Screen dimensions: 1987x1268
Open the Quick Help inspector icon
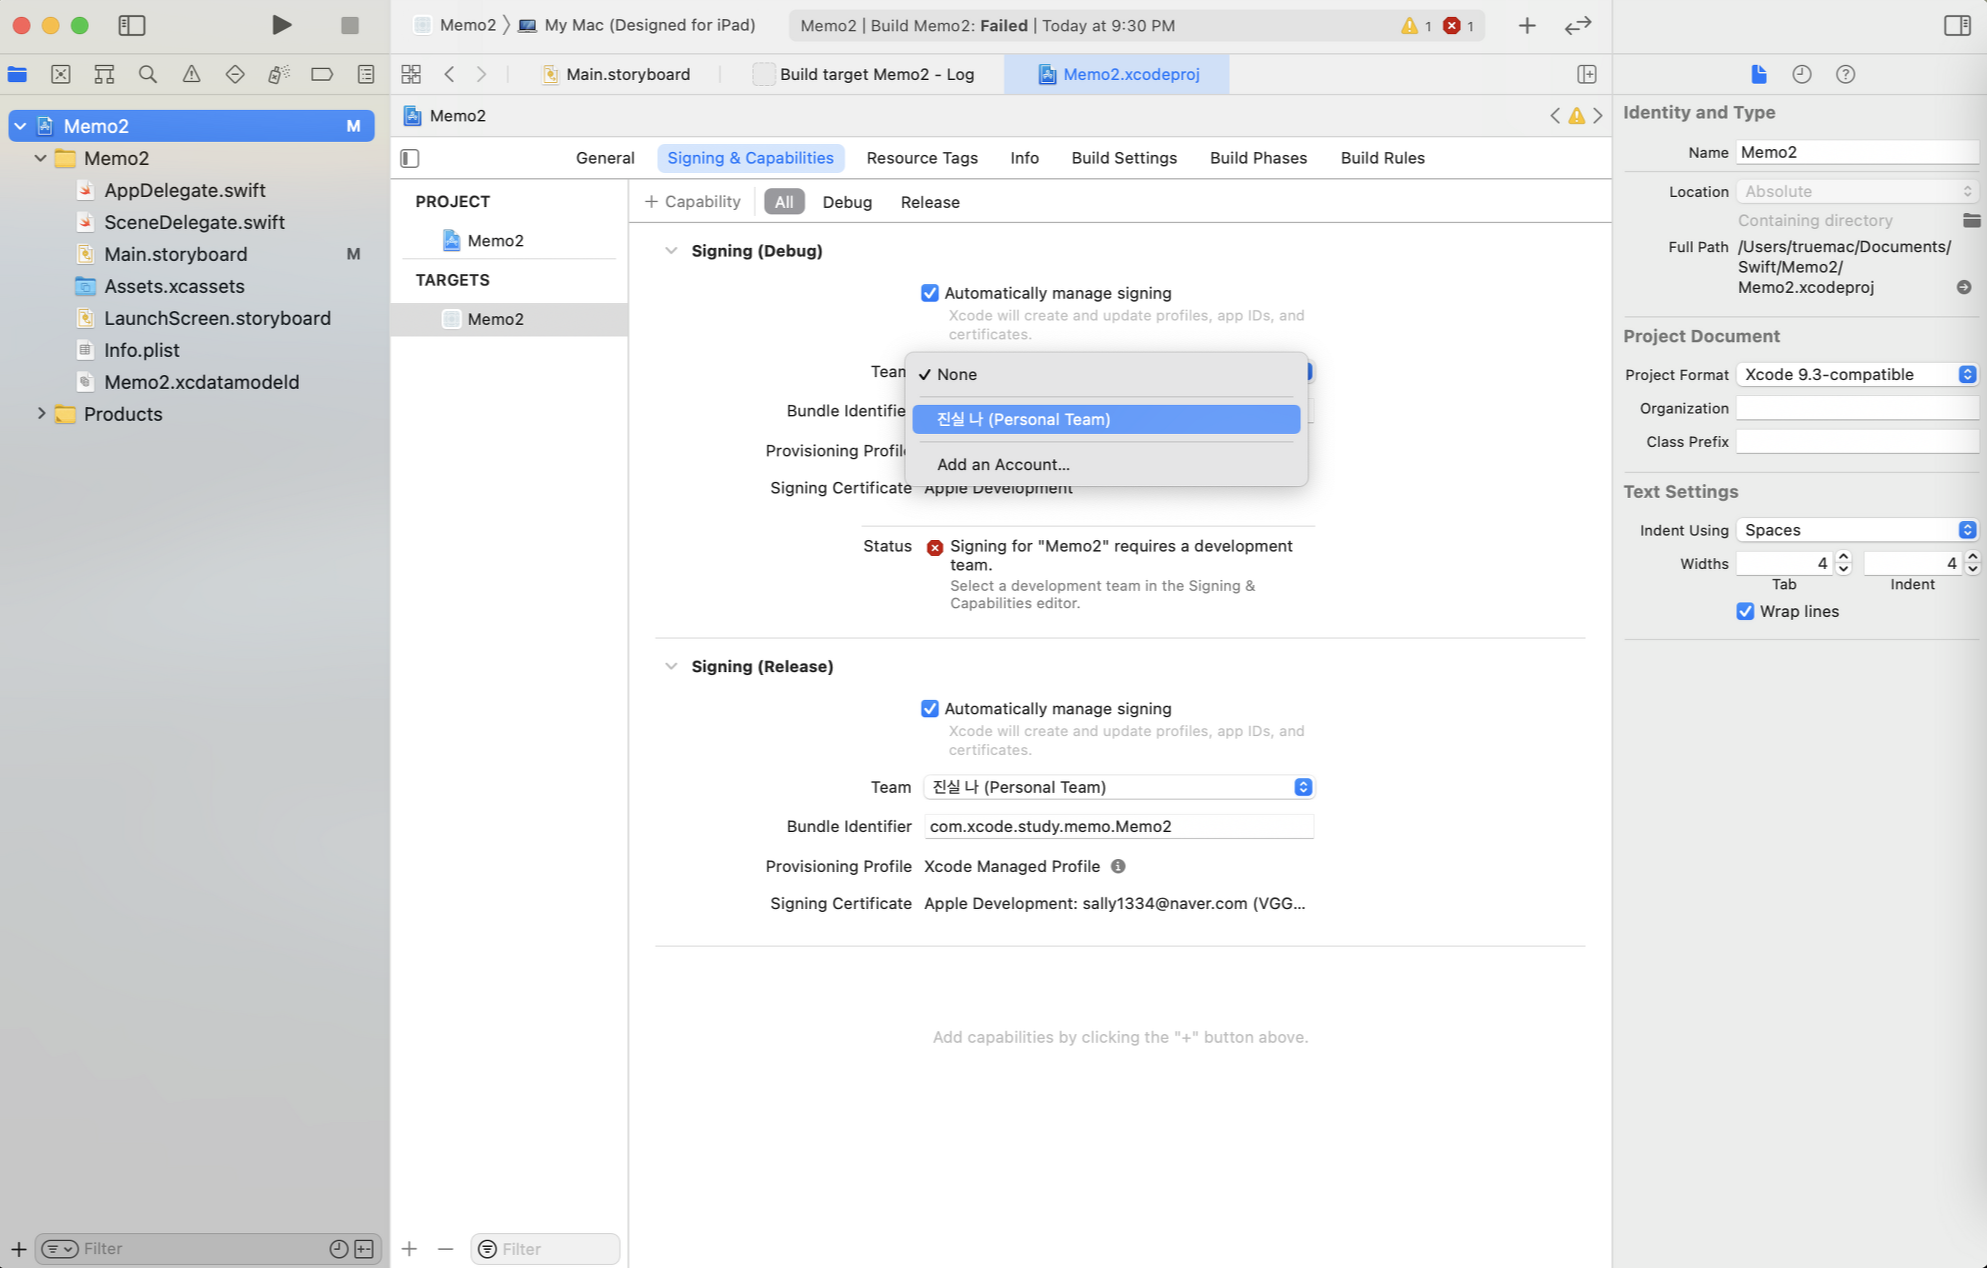click(x=1845, y=74)
